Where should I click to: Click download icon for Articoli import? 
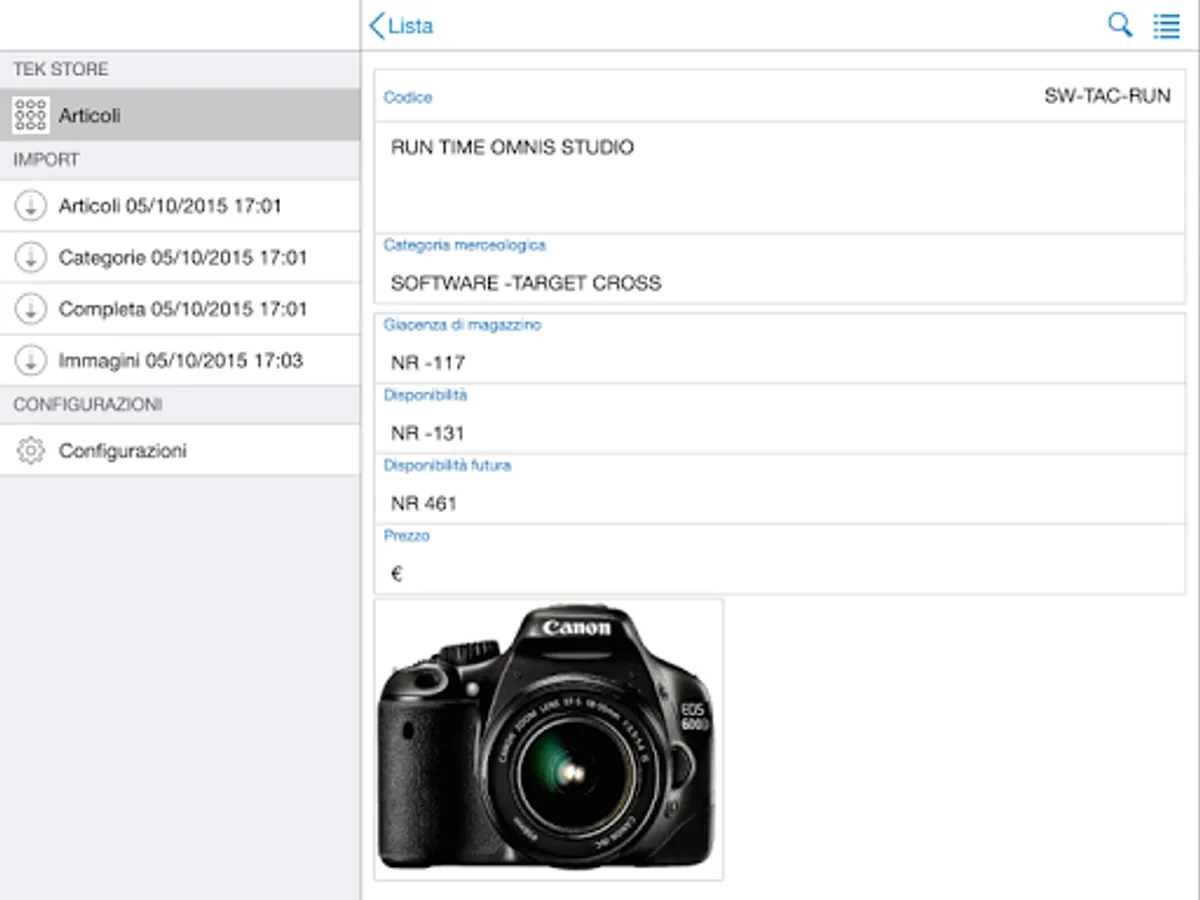click(x=31, y=206)
